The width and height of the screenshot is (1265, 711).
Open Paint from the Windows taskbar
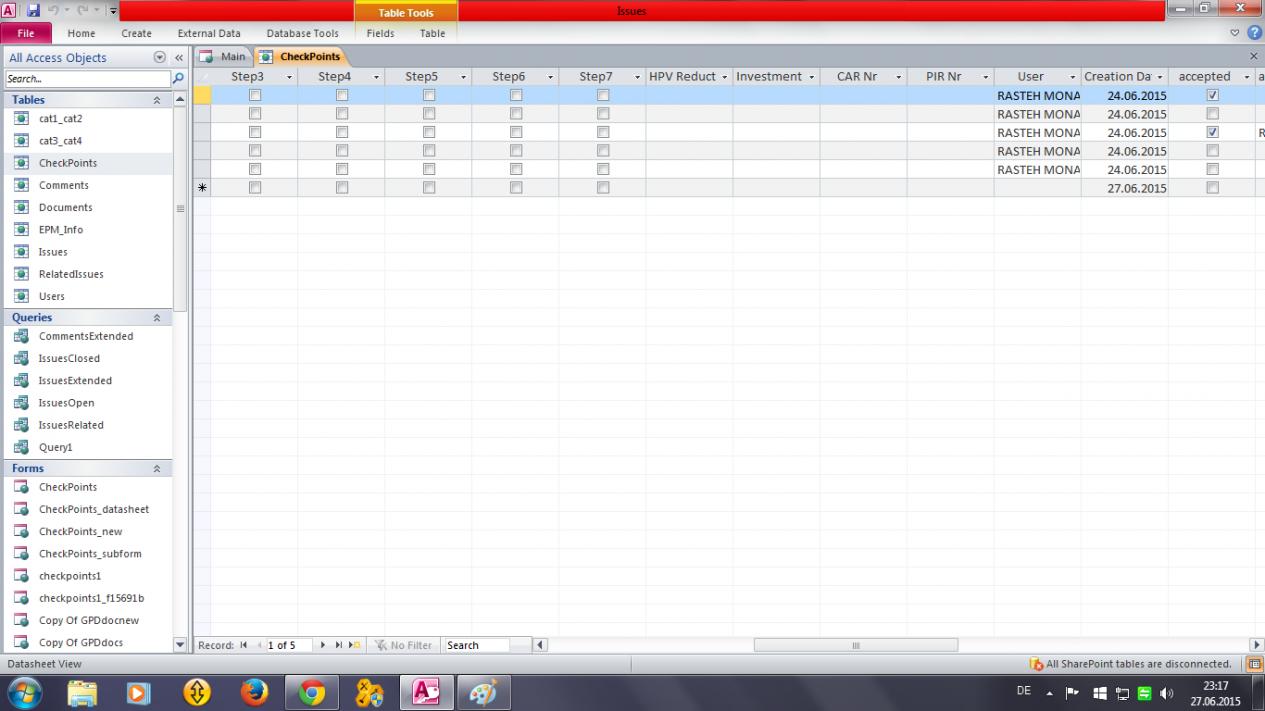pyautogui.click(x=484, y=692)
